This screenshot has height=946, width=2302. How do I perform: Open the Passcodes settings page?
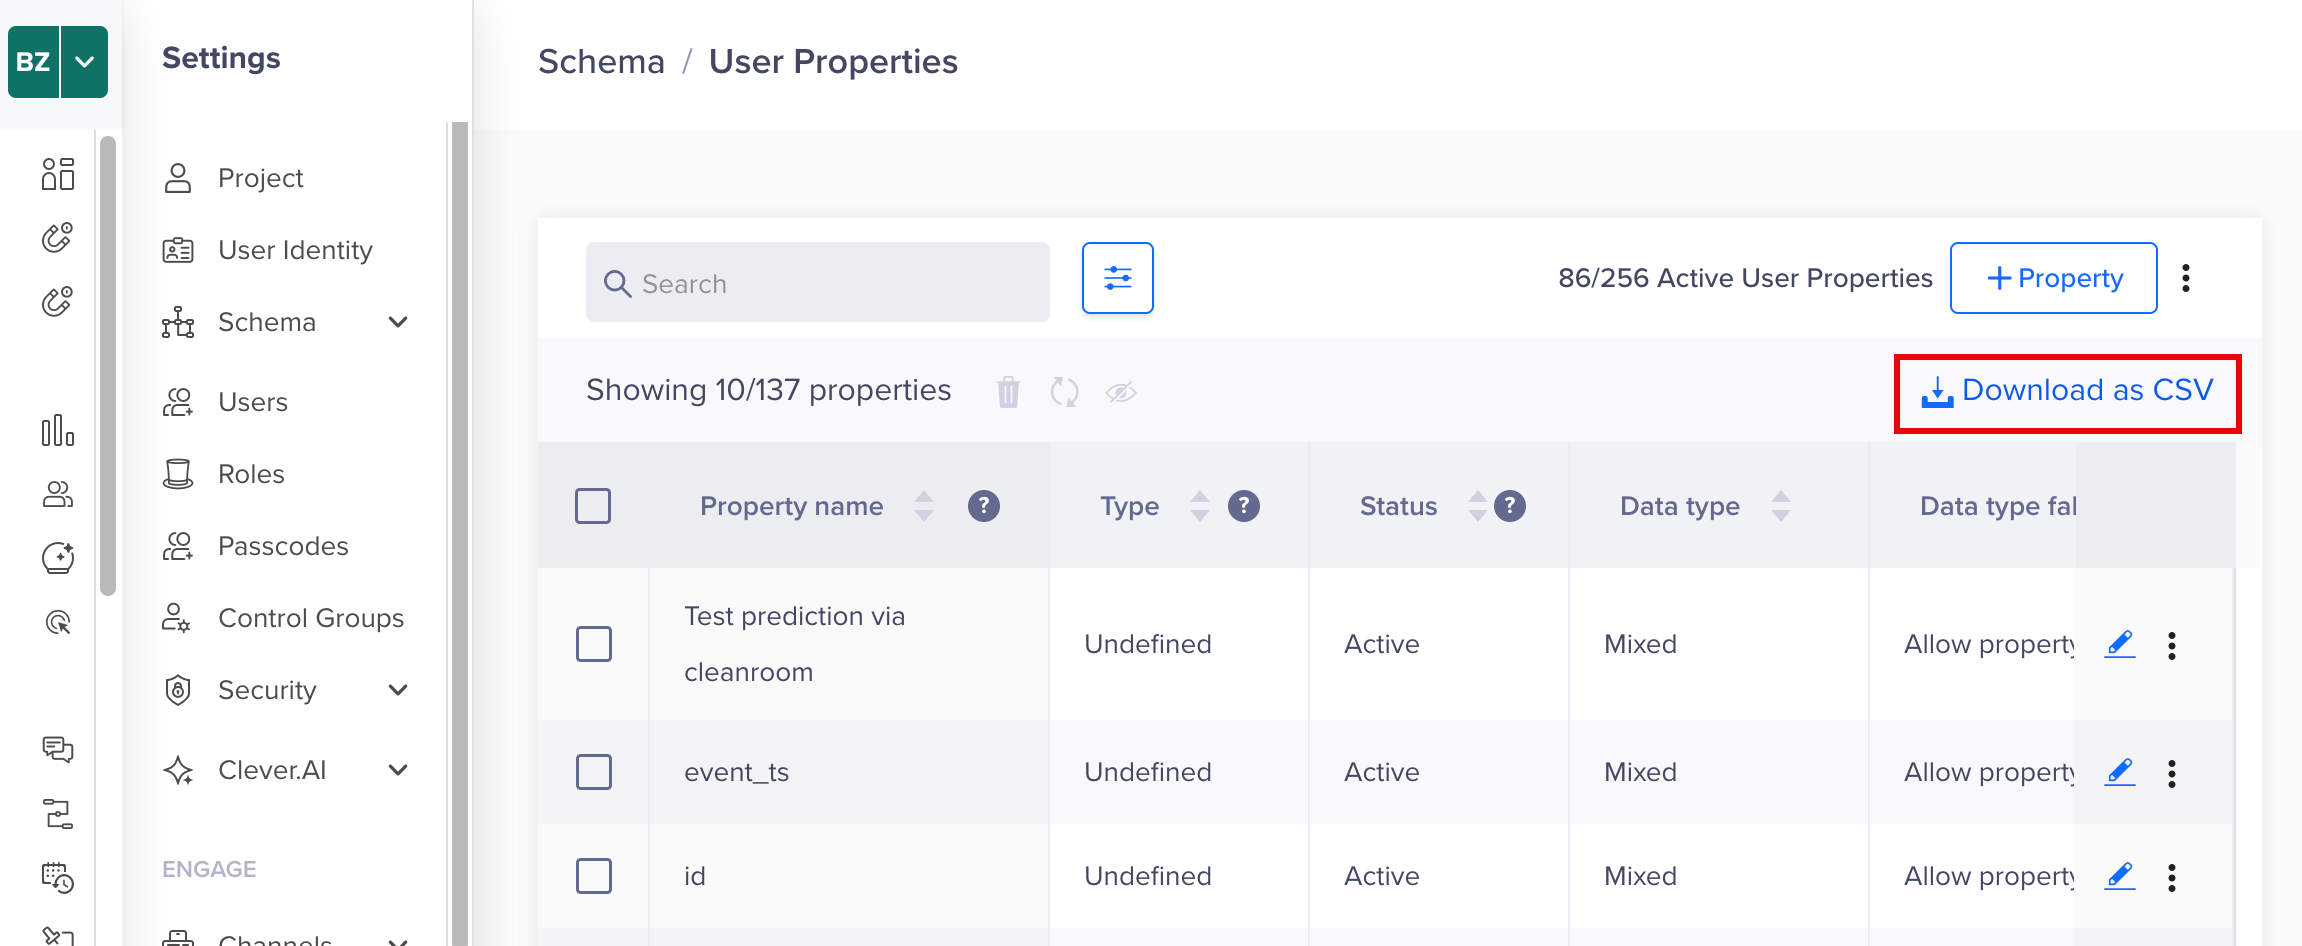255,546
